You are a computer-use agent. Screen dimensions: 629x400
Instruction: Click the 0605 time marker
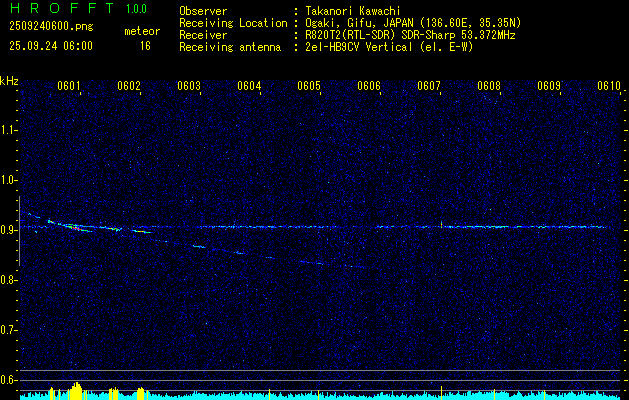point(309,86)
